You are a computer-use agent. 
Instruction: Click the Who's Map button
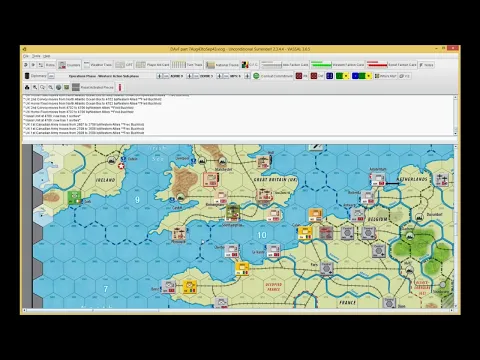click(385, 76)
